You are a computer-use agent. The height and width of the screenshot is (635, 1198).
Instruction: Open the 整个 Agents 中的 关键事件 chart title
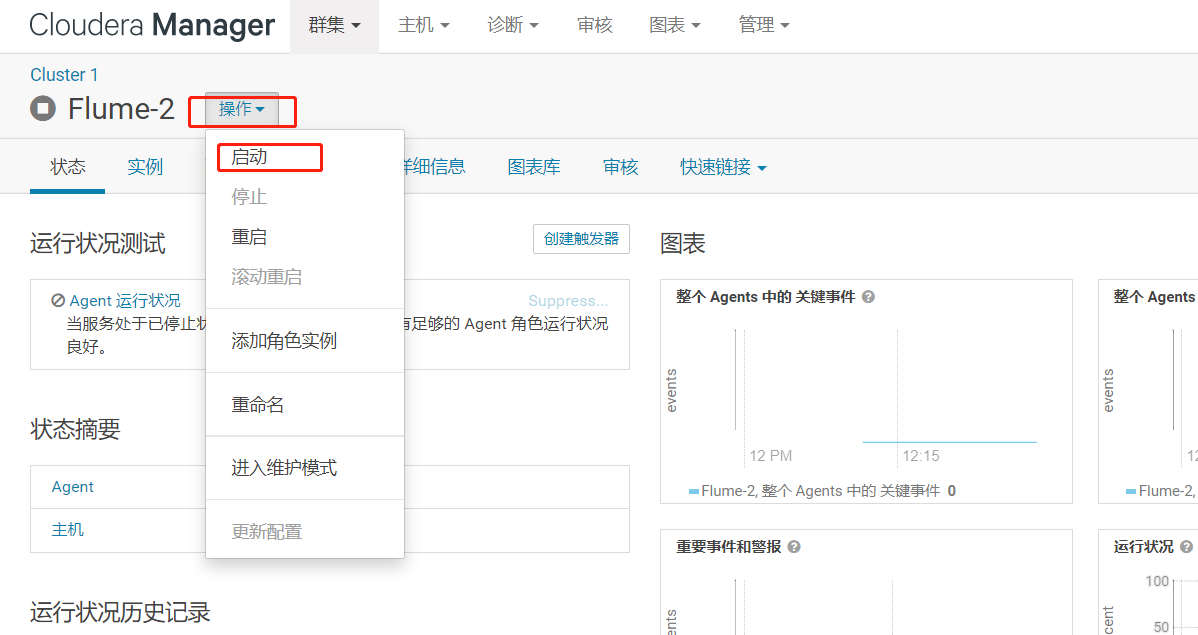(x=766, y=296)
